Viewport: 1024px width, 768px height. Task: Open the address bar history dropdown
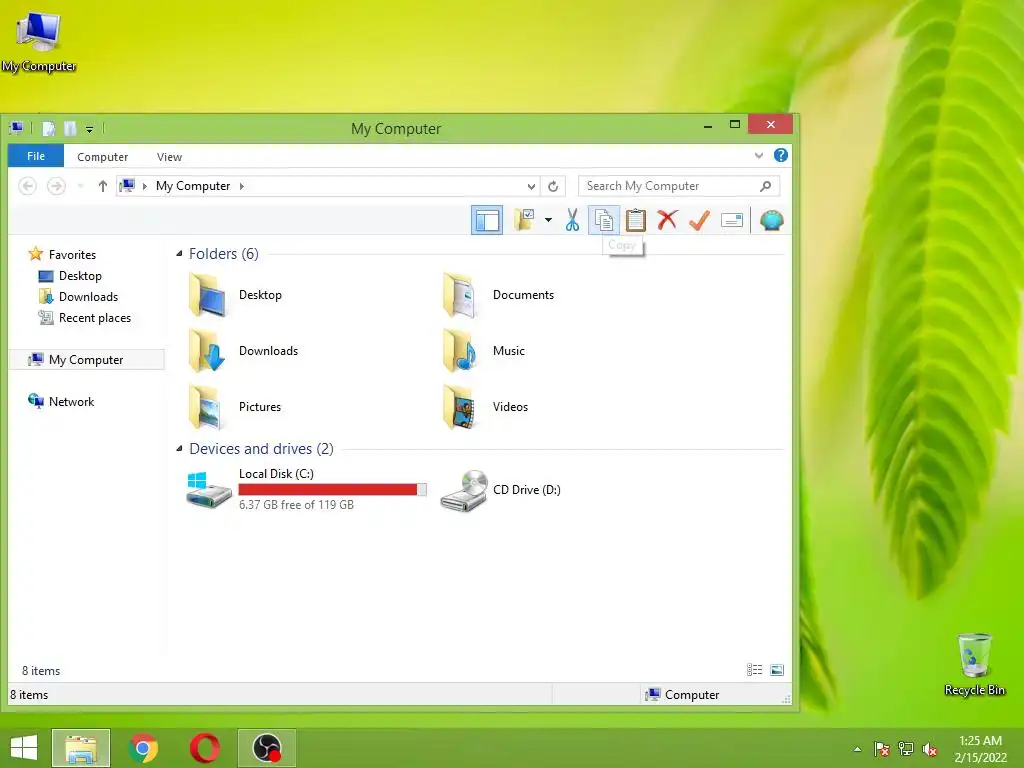tap(531, 186)
